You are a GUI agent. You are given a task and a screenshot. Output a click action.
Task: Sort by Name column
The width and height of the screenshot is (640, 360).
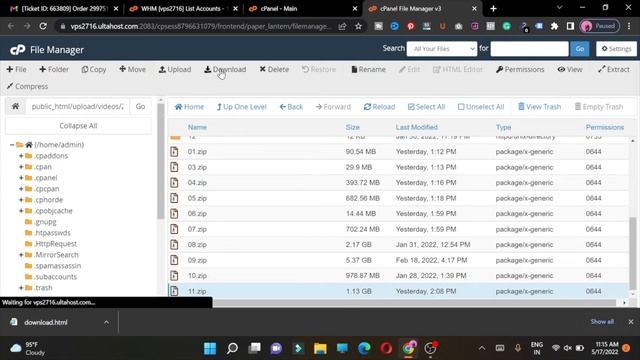pos(197,127)
